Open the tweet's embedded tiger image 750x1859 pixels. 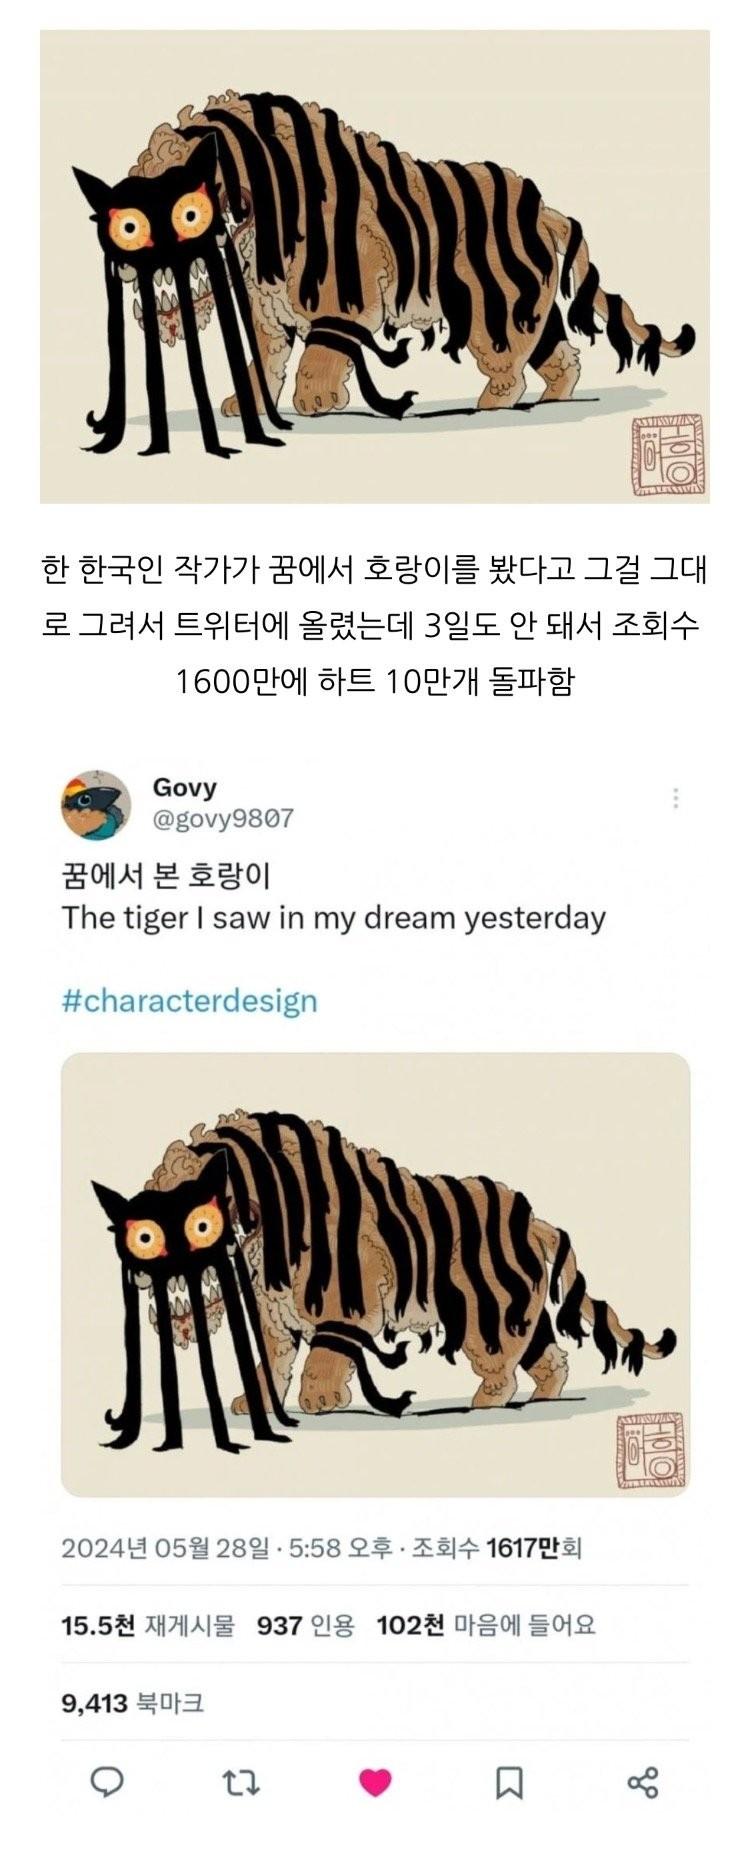[x=375, y=1274]
